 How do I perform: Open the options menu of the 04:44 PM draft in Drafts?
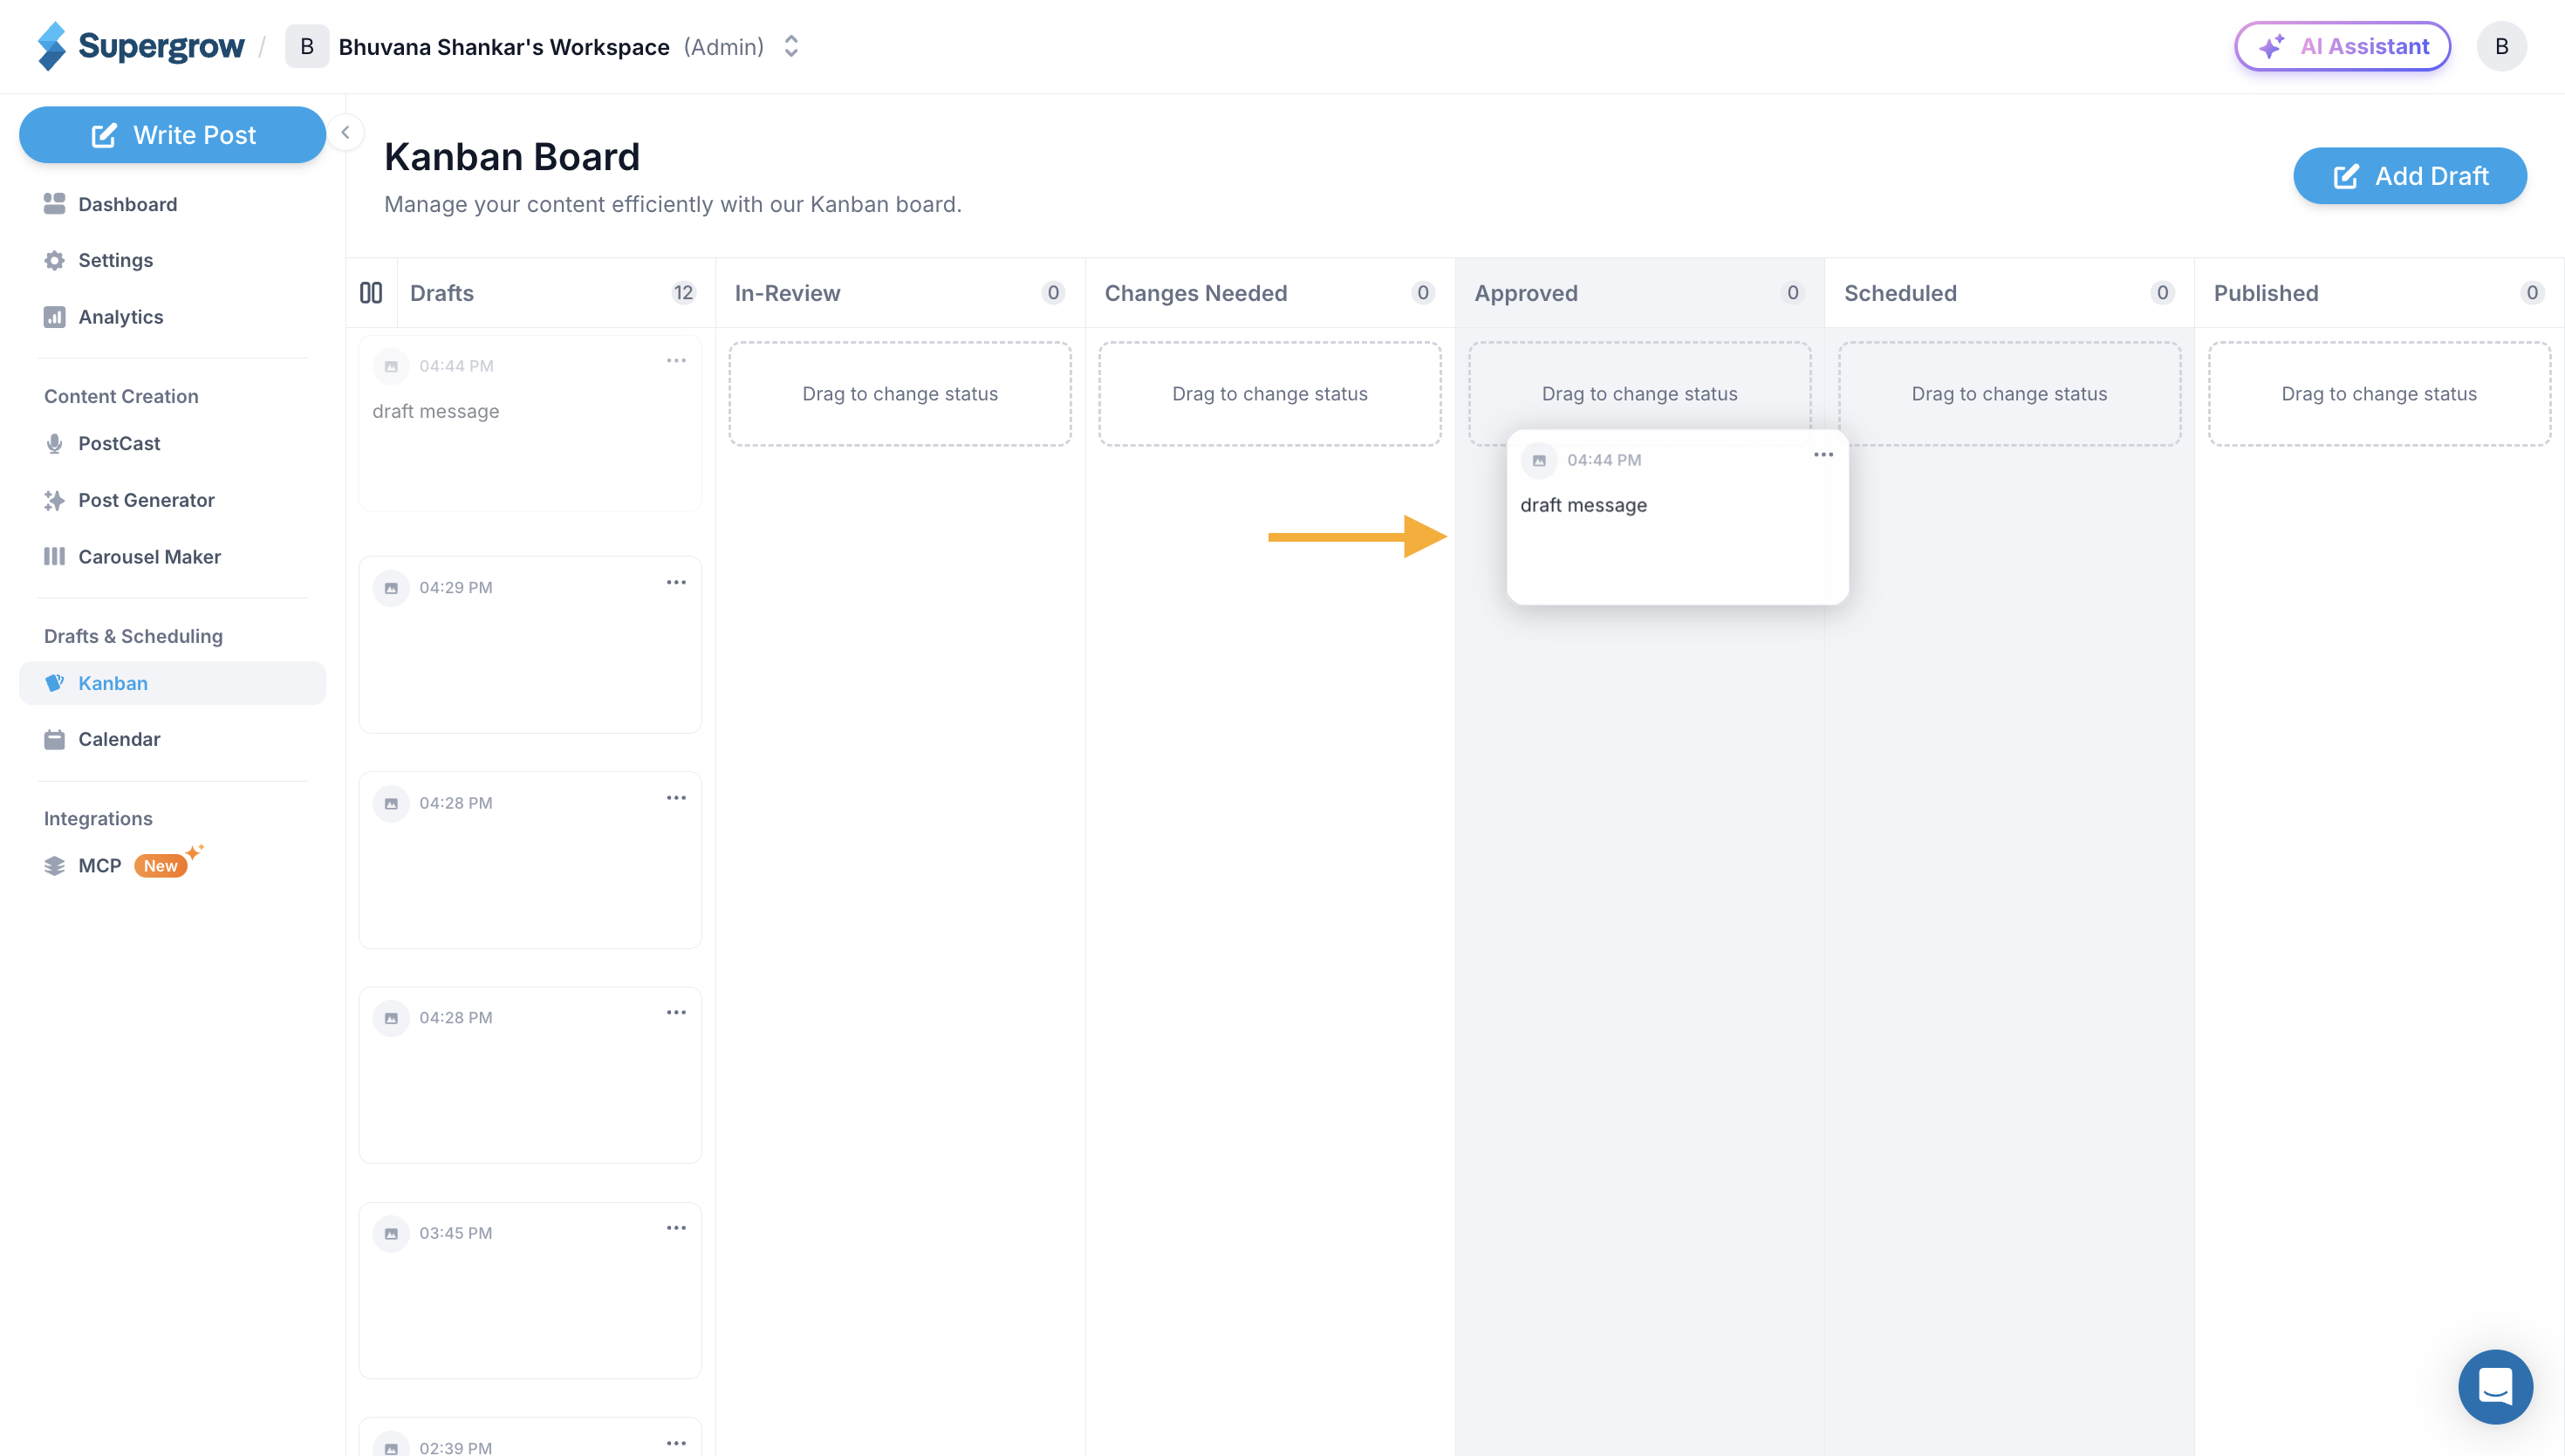pyautogui.click(x=676, y=360)
